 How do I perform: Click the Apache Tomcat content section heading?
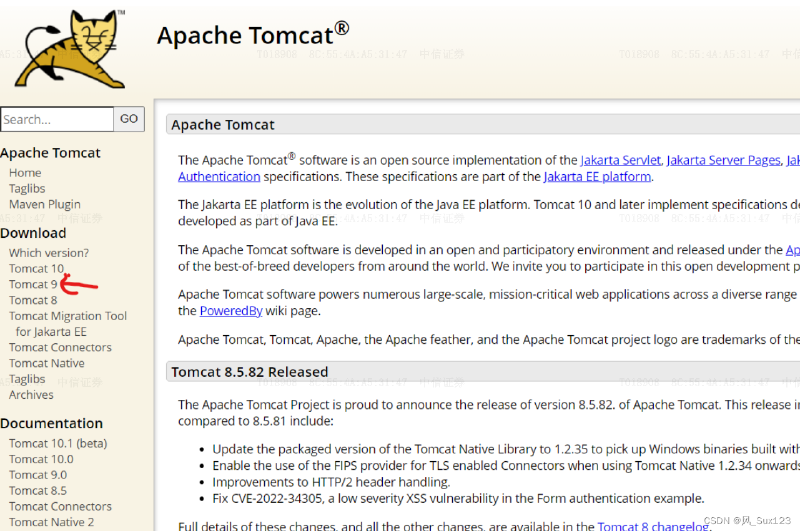[x=223, y=125]
